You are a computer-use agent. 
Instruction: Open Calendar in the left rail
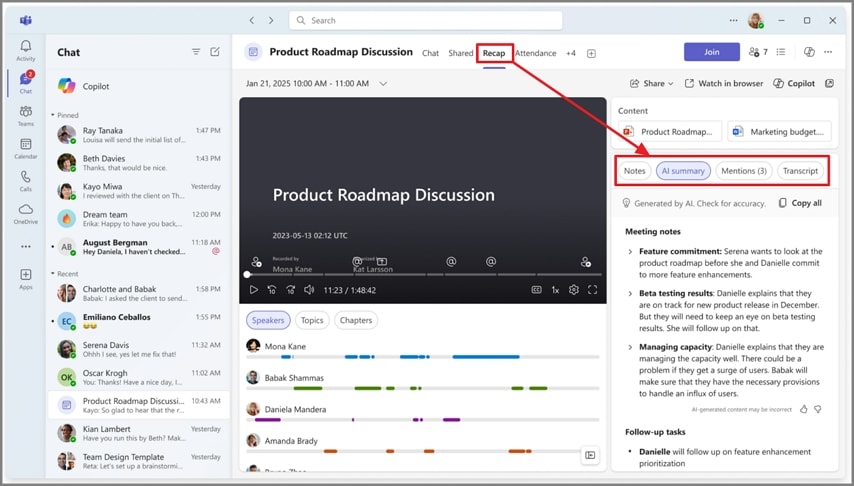pos(26,148)
